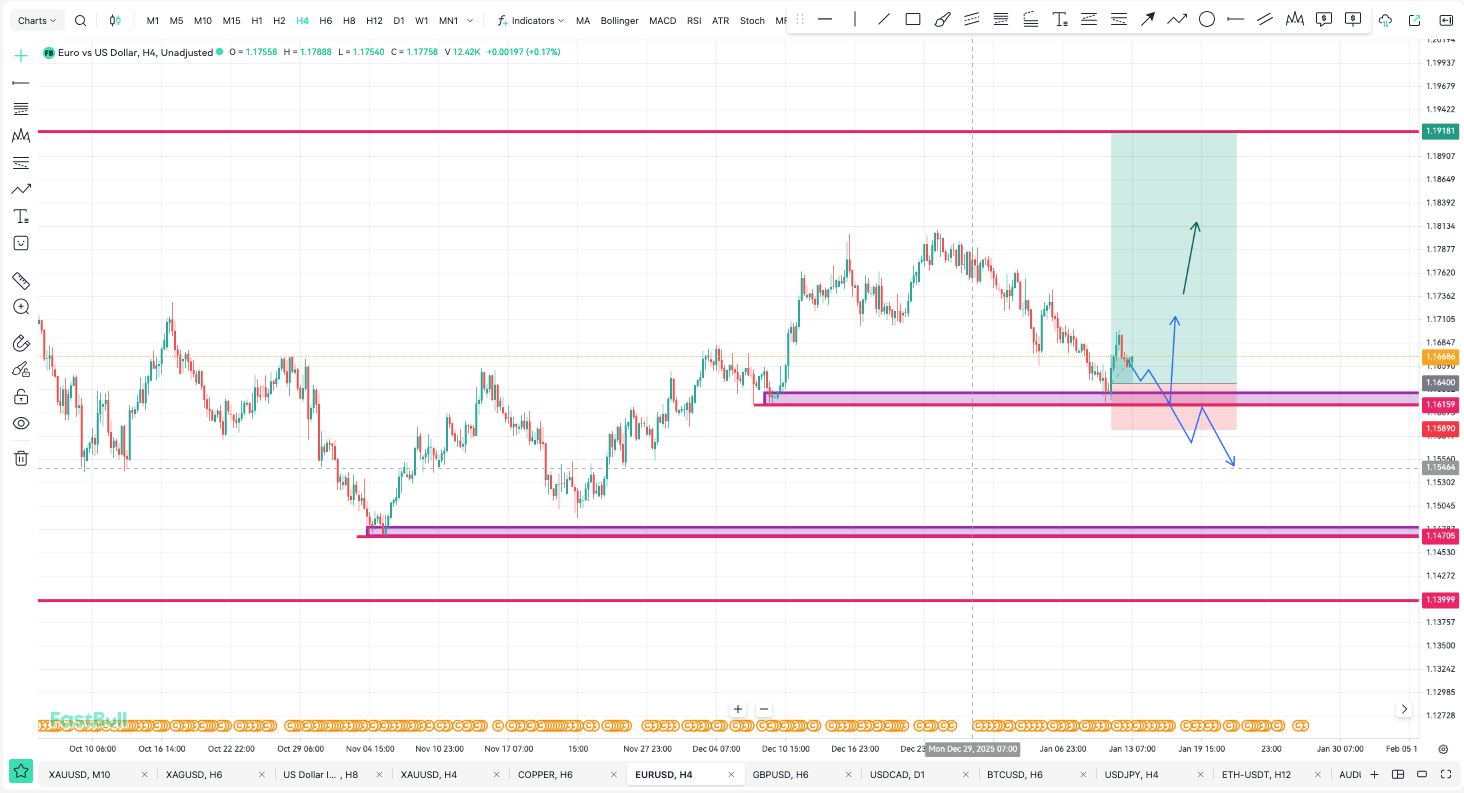
Task: Open the Charts dropdown
Action: point(38,20)
